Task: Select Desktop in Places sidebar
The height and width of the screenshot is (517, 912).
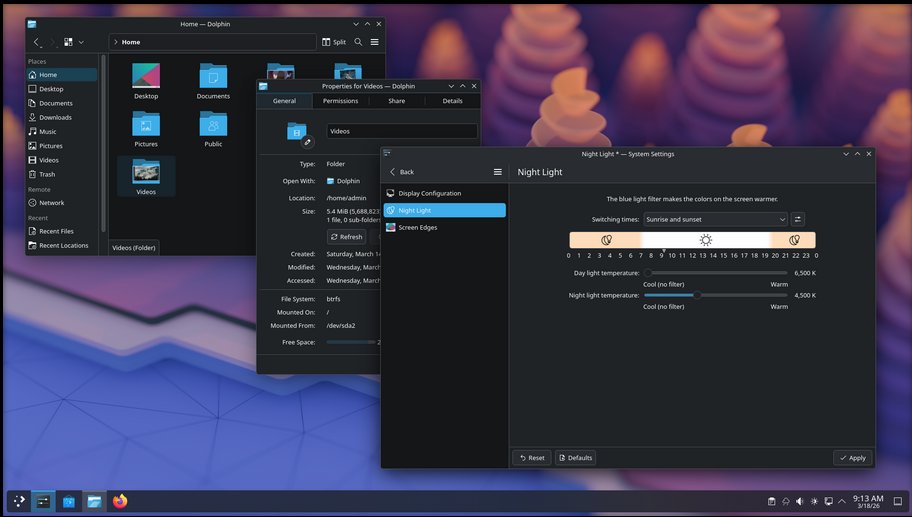Action: (x=62, y=89)
